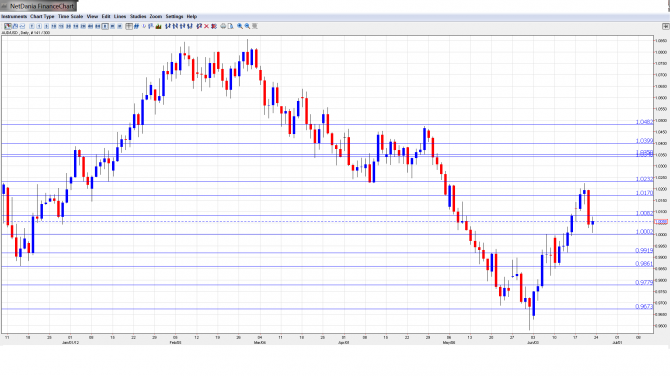Select the candlestick chart type icon

pyautogui.click(x=8, y=26)
